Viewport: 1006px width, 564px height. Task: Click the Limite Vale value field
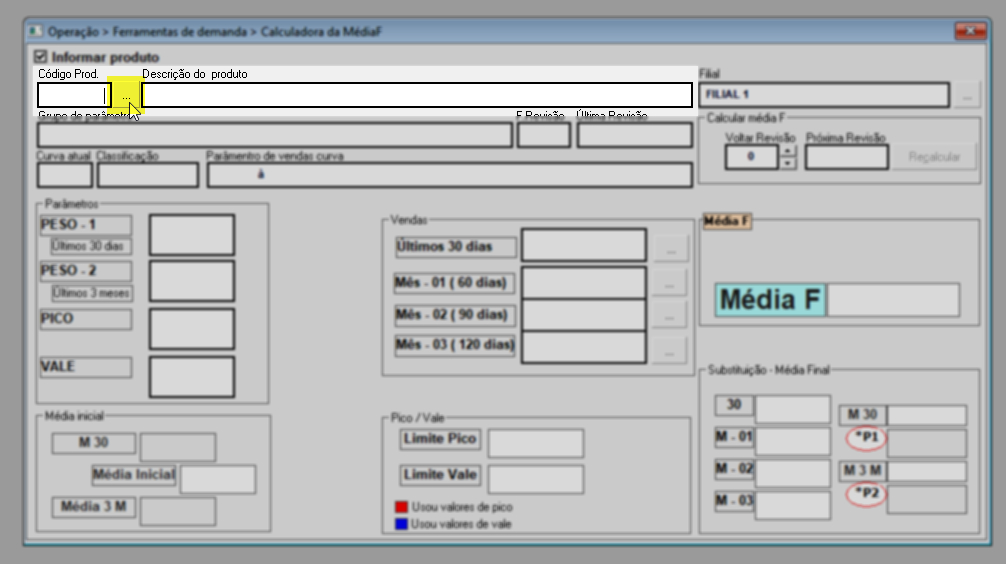(536, 479)
